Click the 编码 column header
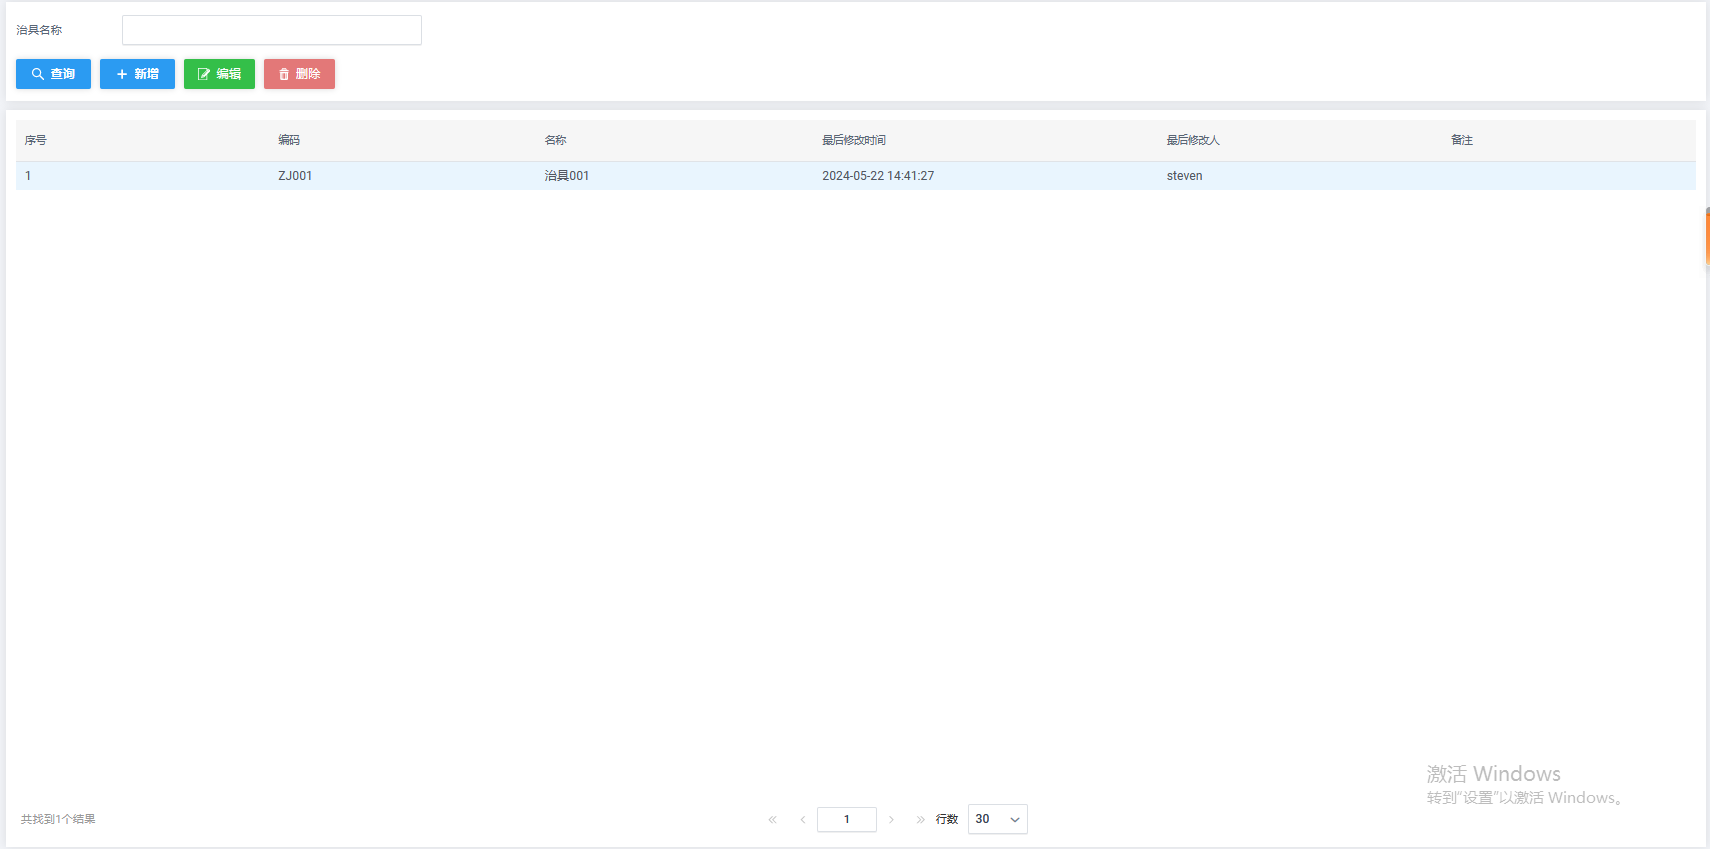This screenshot has width=1710, height=849. pyautogui.click(x=289, y=140)
